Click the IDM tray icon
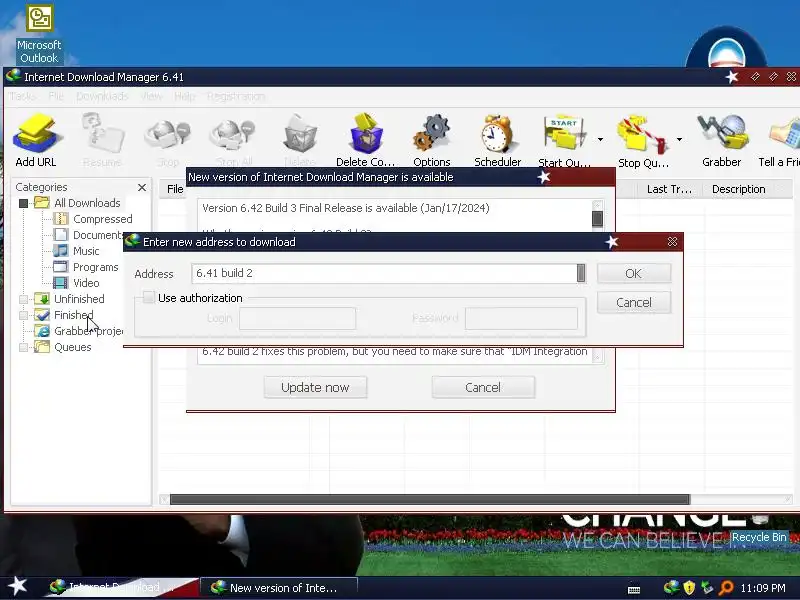Image resolution: width=800 pixels, height=600 pixels. click(671, 588)
